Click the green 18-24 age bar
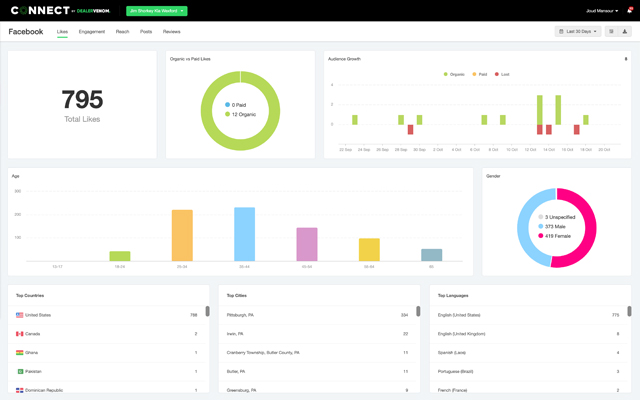This screenshot has width=640, height=400. (x=120, y=256)
